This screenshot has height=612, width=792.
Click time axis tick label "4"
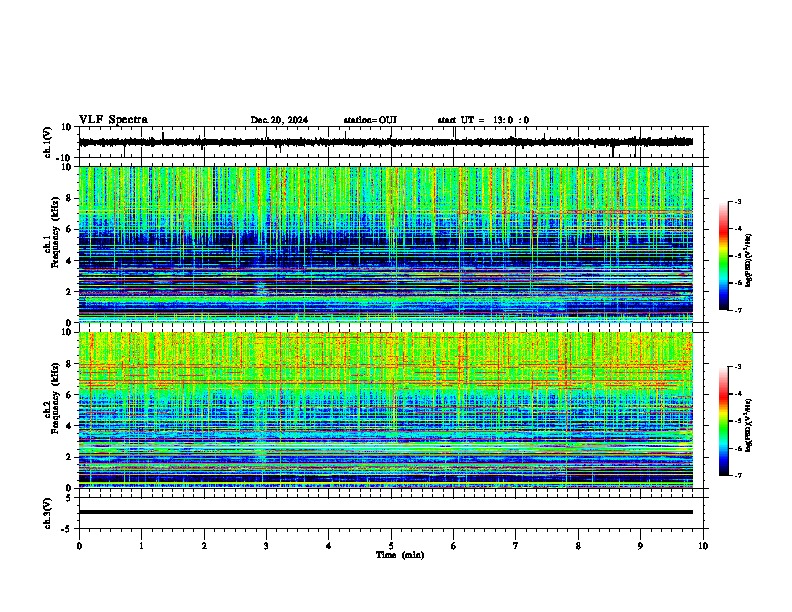(329, 546)
